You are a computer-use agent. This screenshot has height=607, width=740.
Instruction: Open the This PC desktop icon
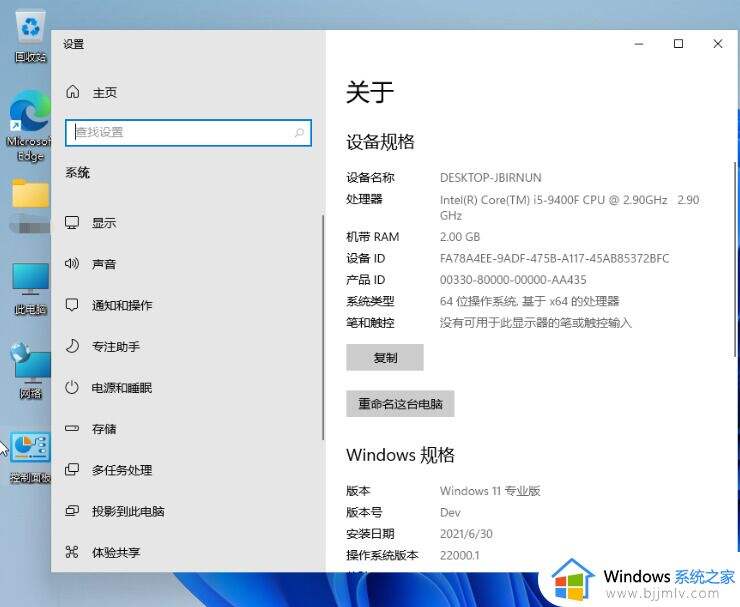[x=30, y=289]
